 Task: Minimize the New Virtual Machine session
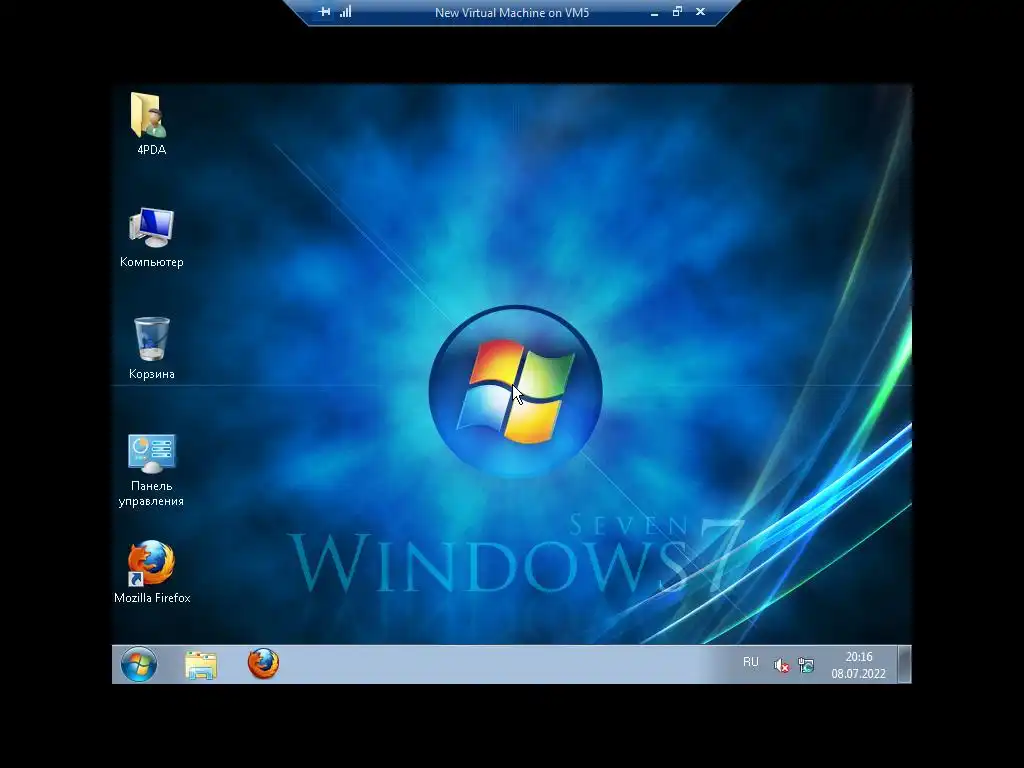[654, 12]
